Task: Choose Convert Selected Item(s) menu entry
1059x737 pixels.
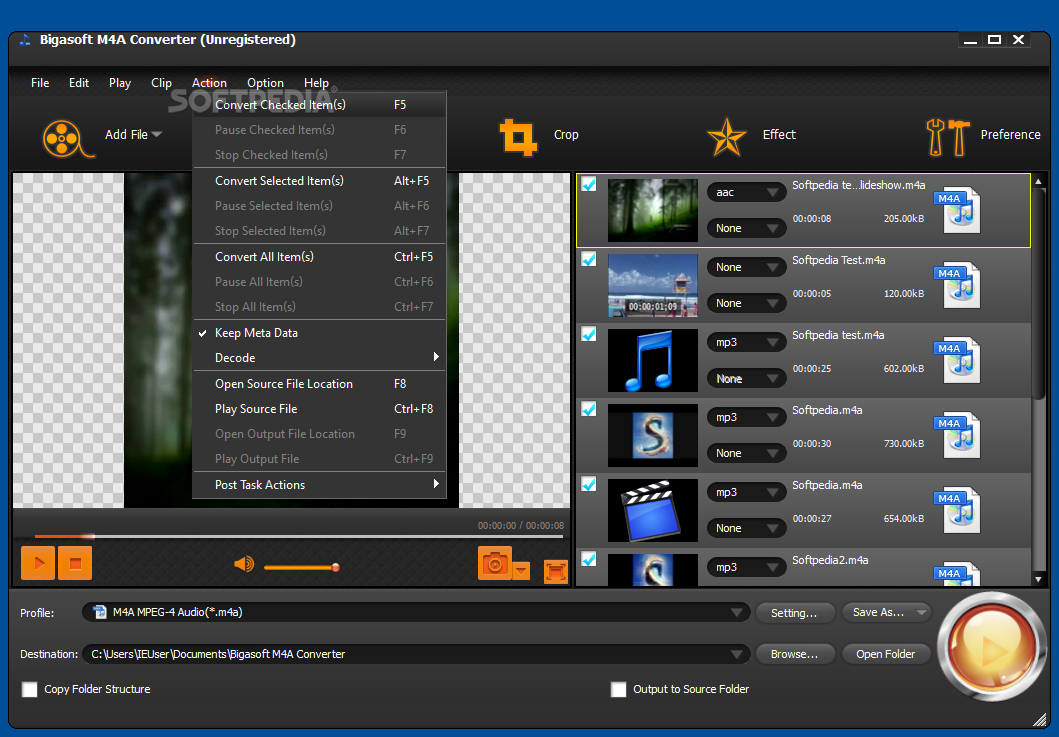Action: pos(319,181)
